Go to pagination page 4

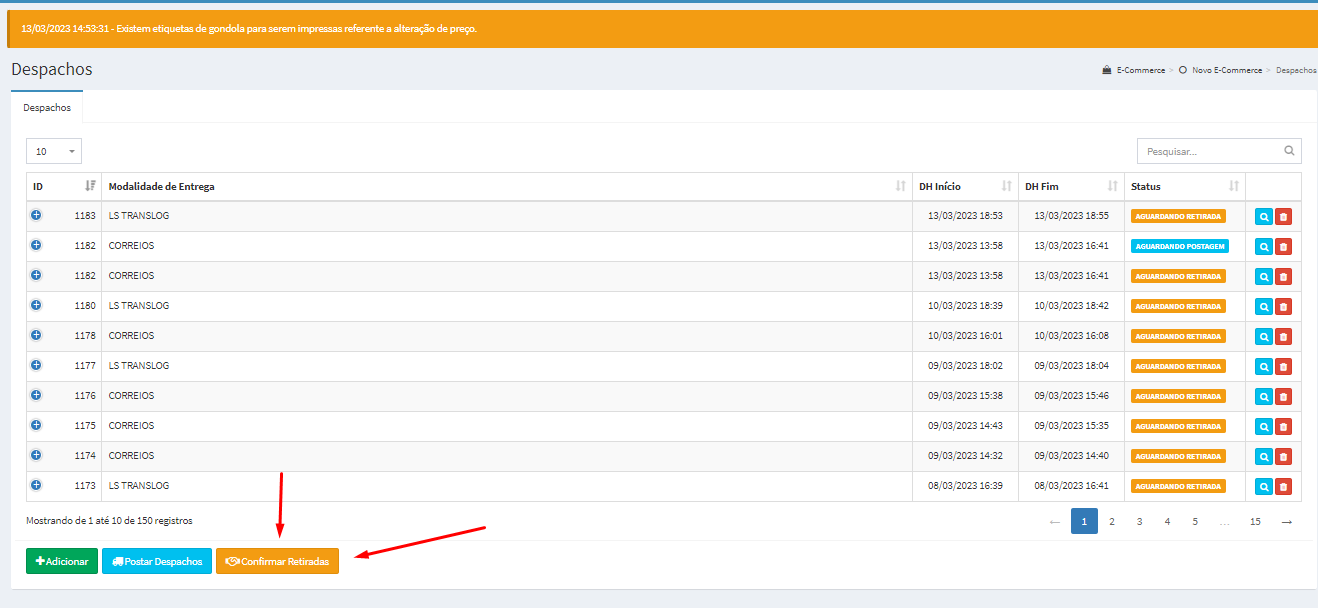click(1167, 521)
